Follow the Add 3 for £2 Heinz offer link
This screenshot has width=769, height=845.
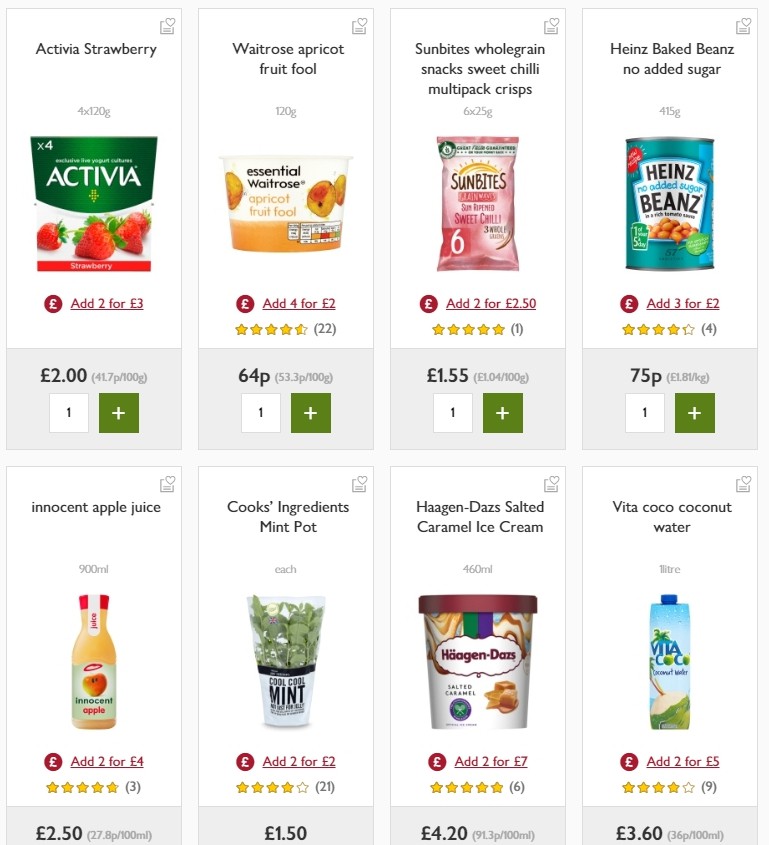tap(682, 303)
